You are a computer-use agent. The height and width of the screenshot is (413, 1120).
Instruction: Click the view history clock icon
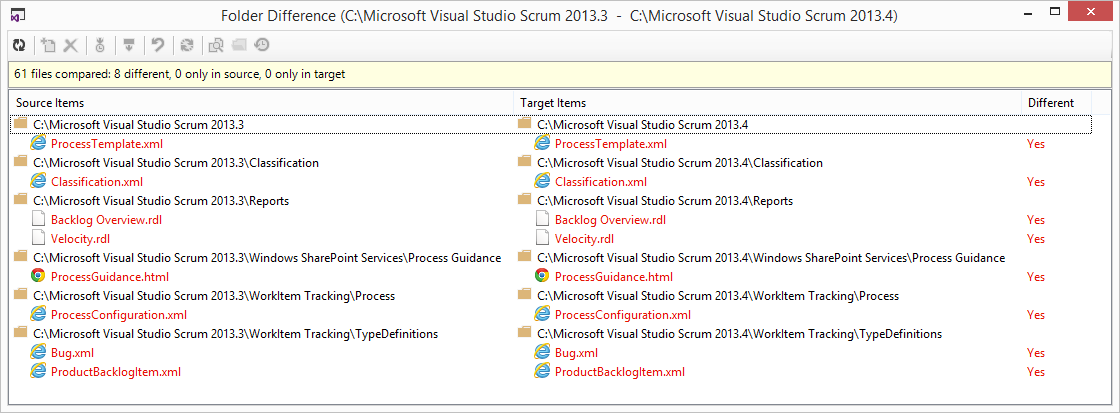pos(261,45)
